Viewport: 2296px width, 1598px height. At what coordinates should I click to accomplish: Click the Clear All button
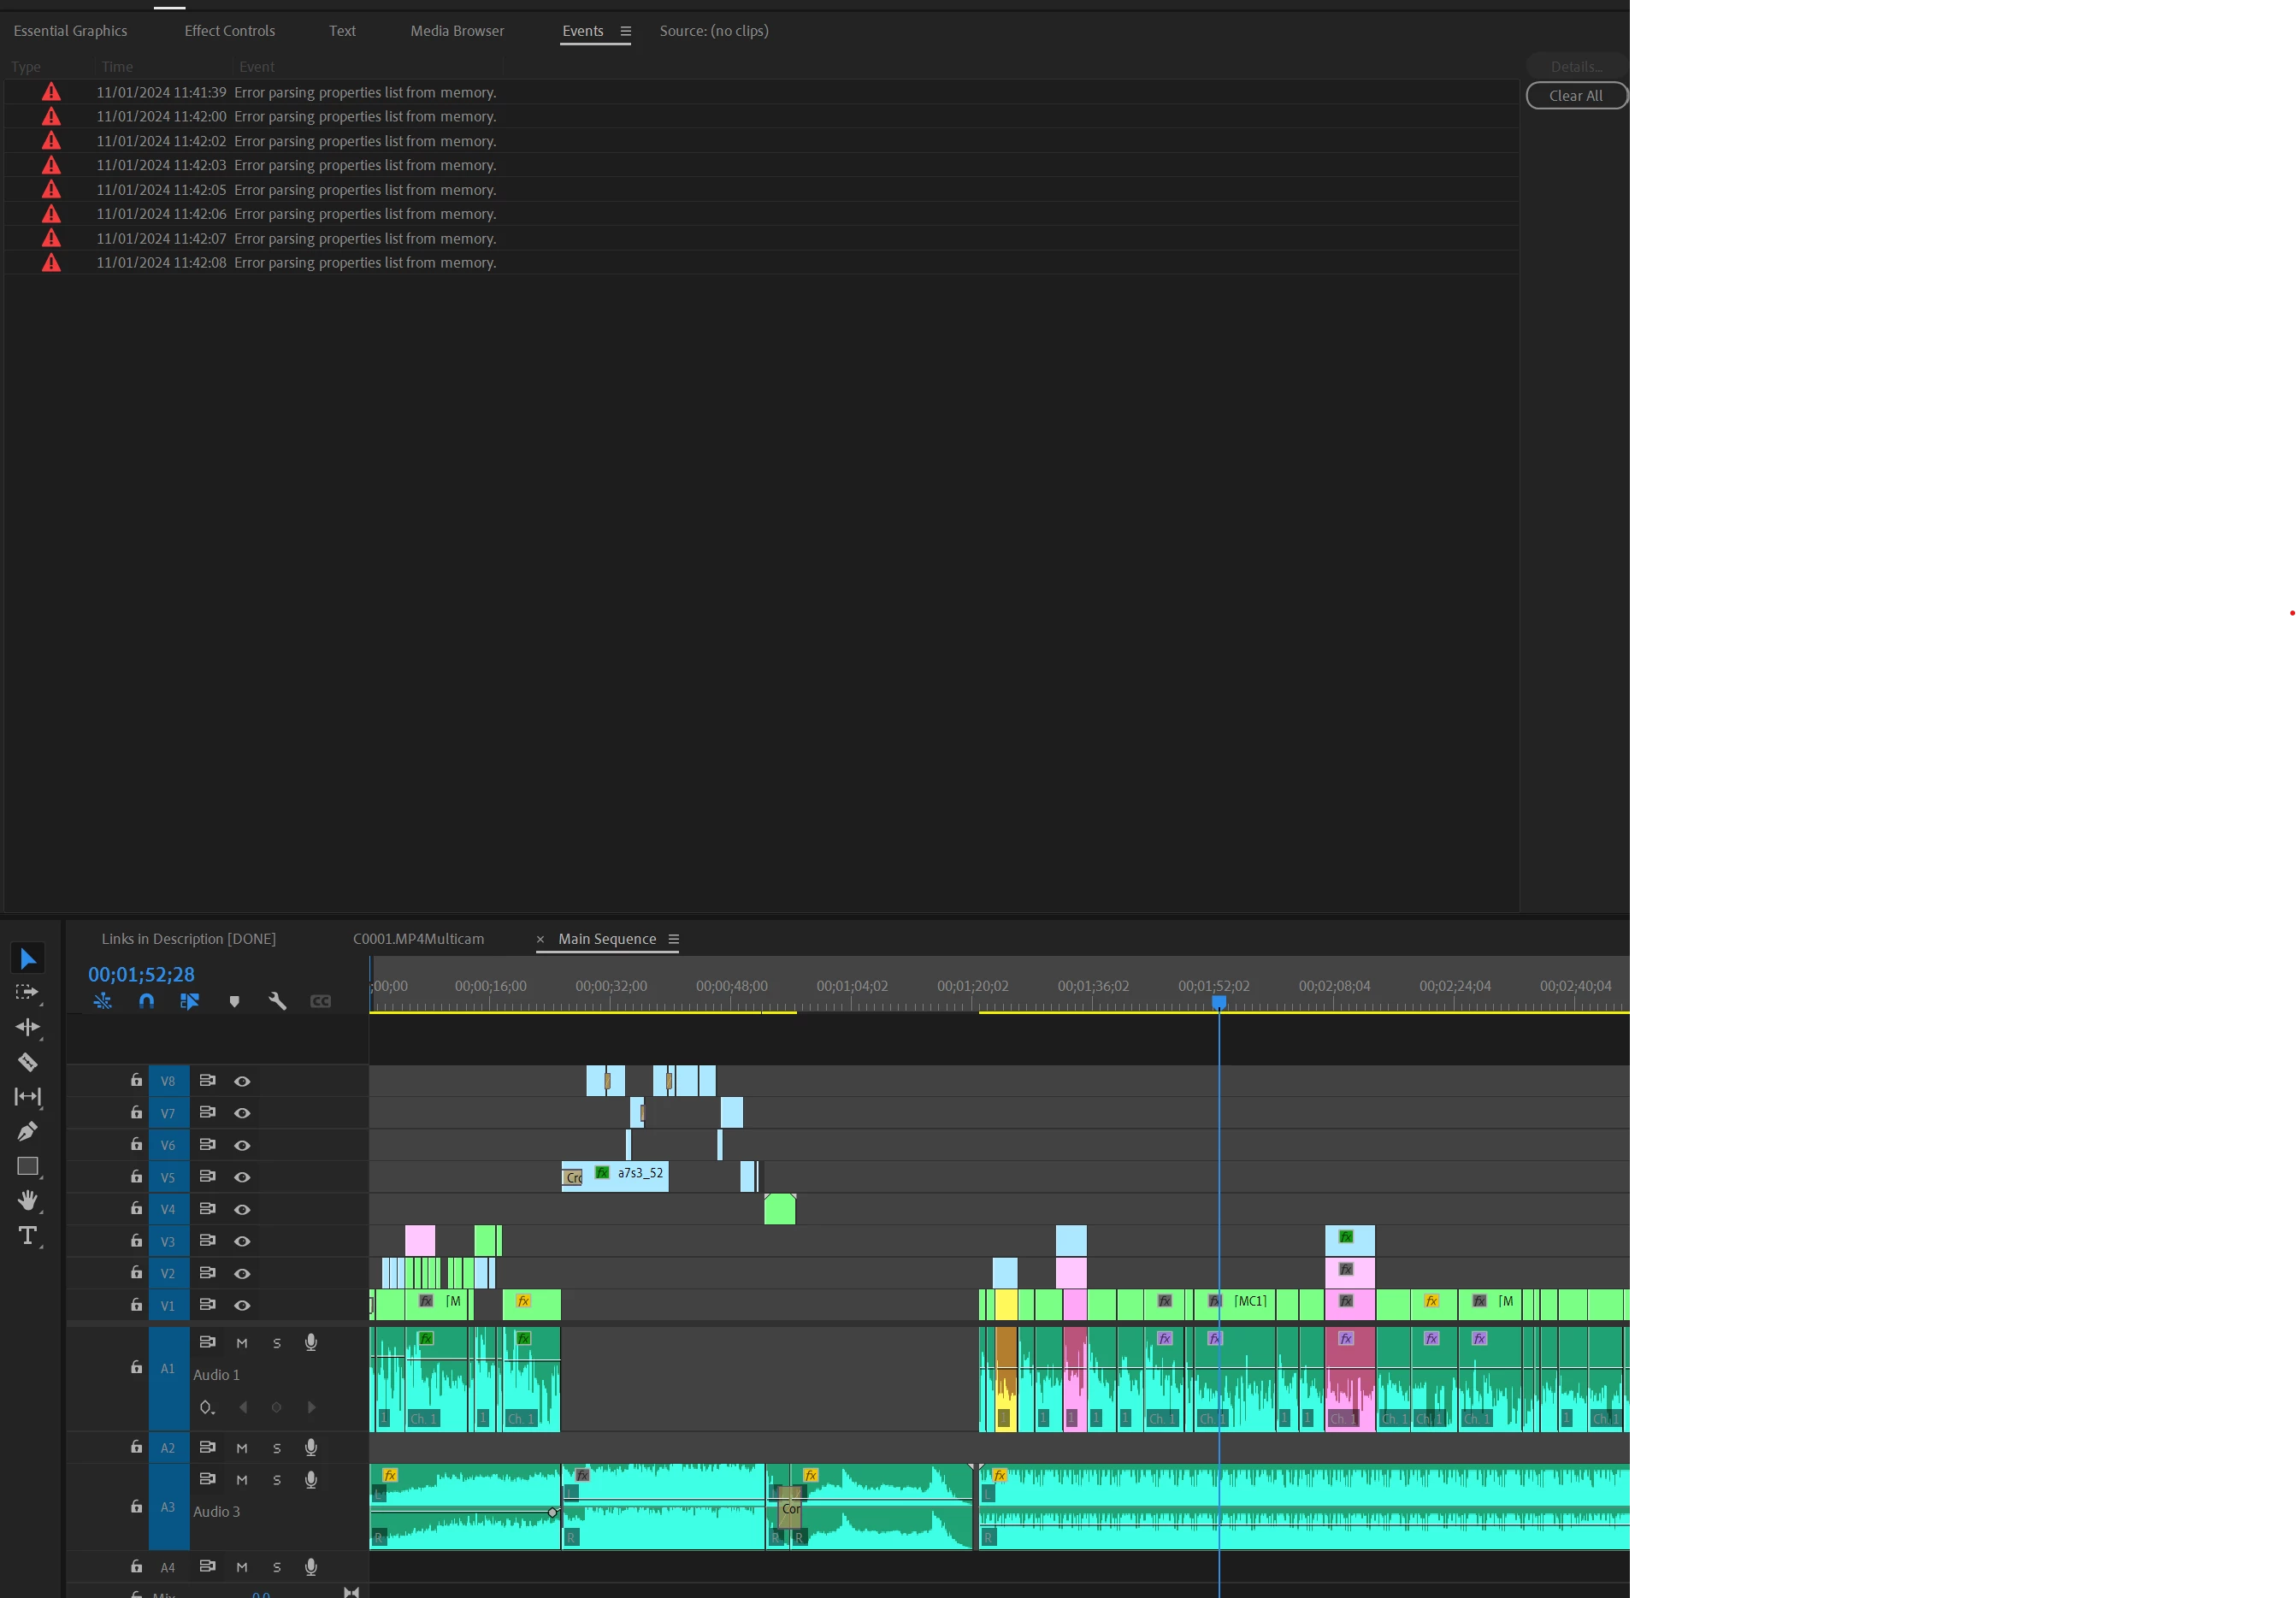[x=1575, y=96]
